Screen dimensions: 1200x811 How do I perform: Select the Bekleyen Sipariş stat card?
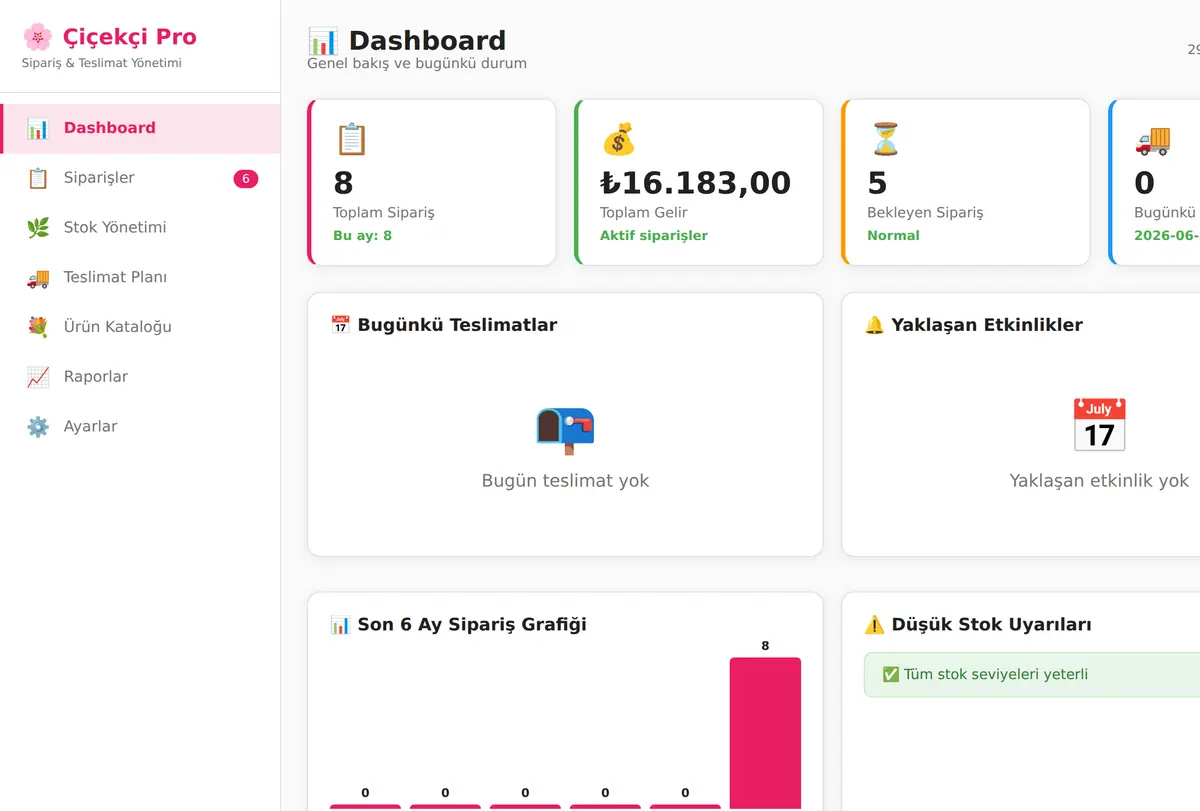point(966,182)
